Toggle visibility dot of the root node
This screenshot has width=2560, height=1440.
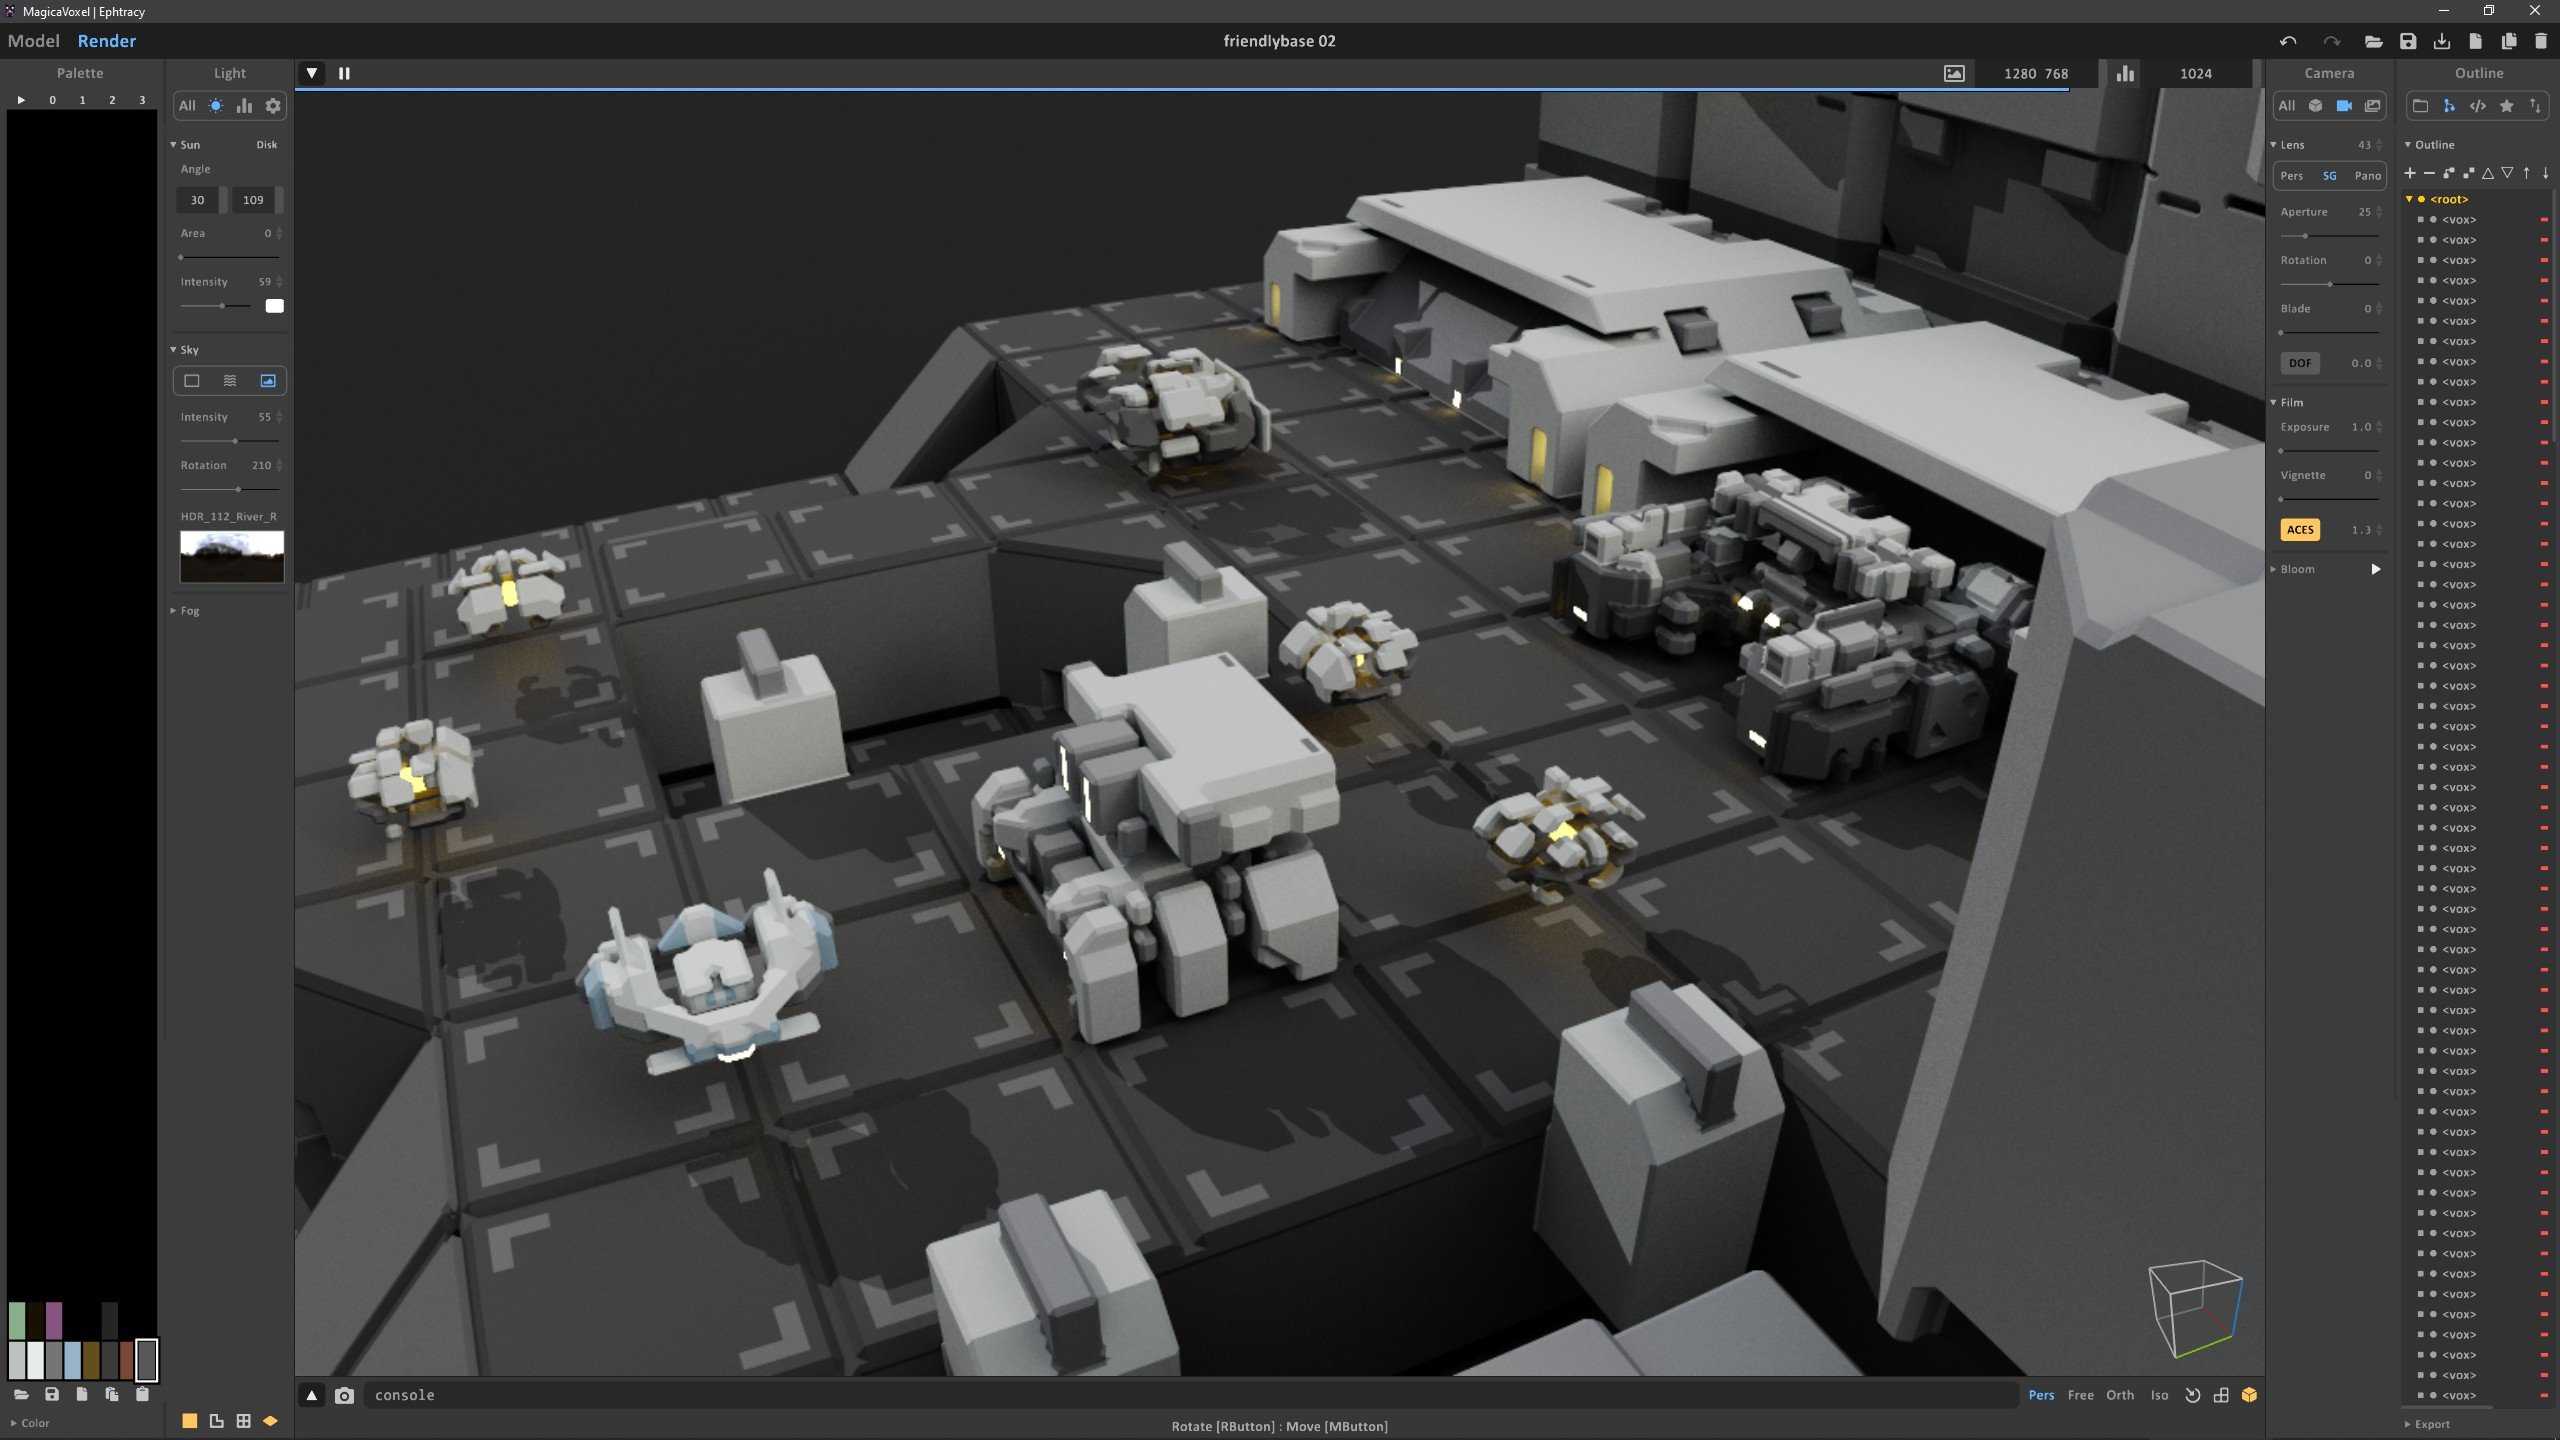(x=2421, y=199)
